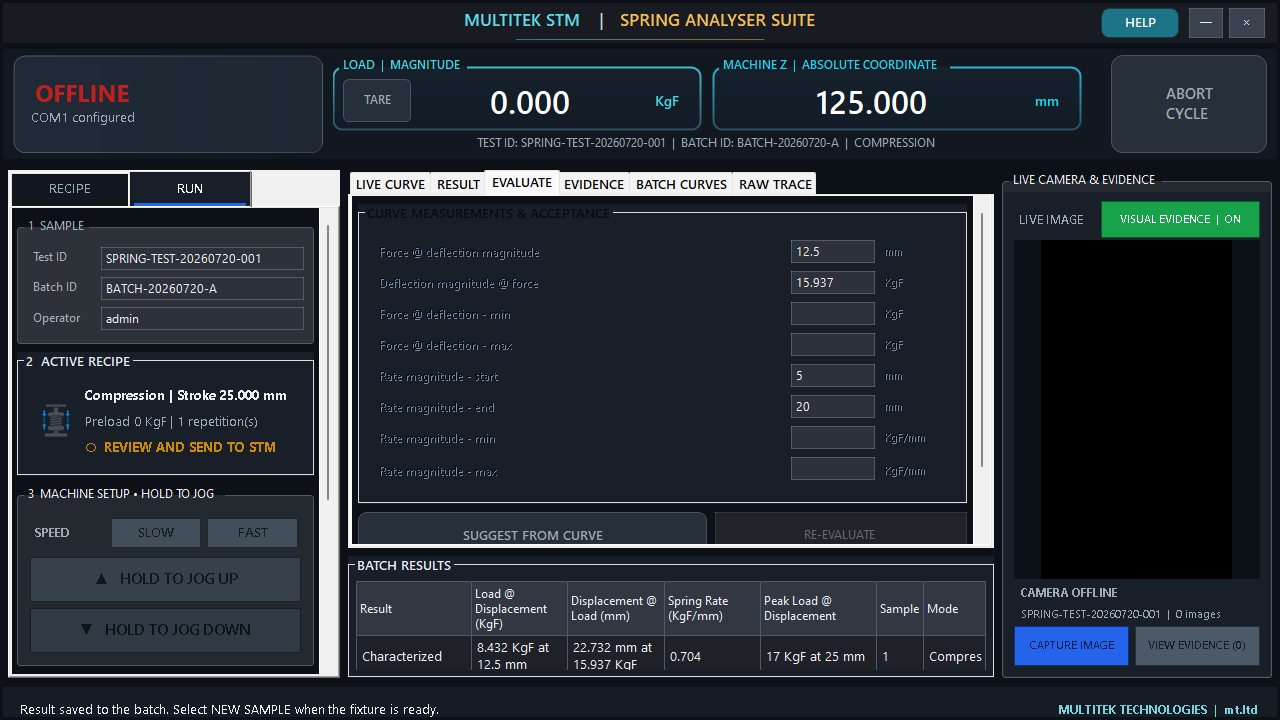Open the RESULT tab
Image resolution: width=1280 pixels, height=720 pixels.
click(x=459, y=184)
